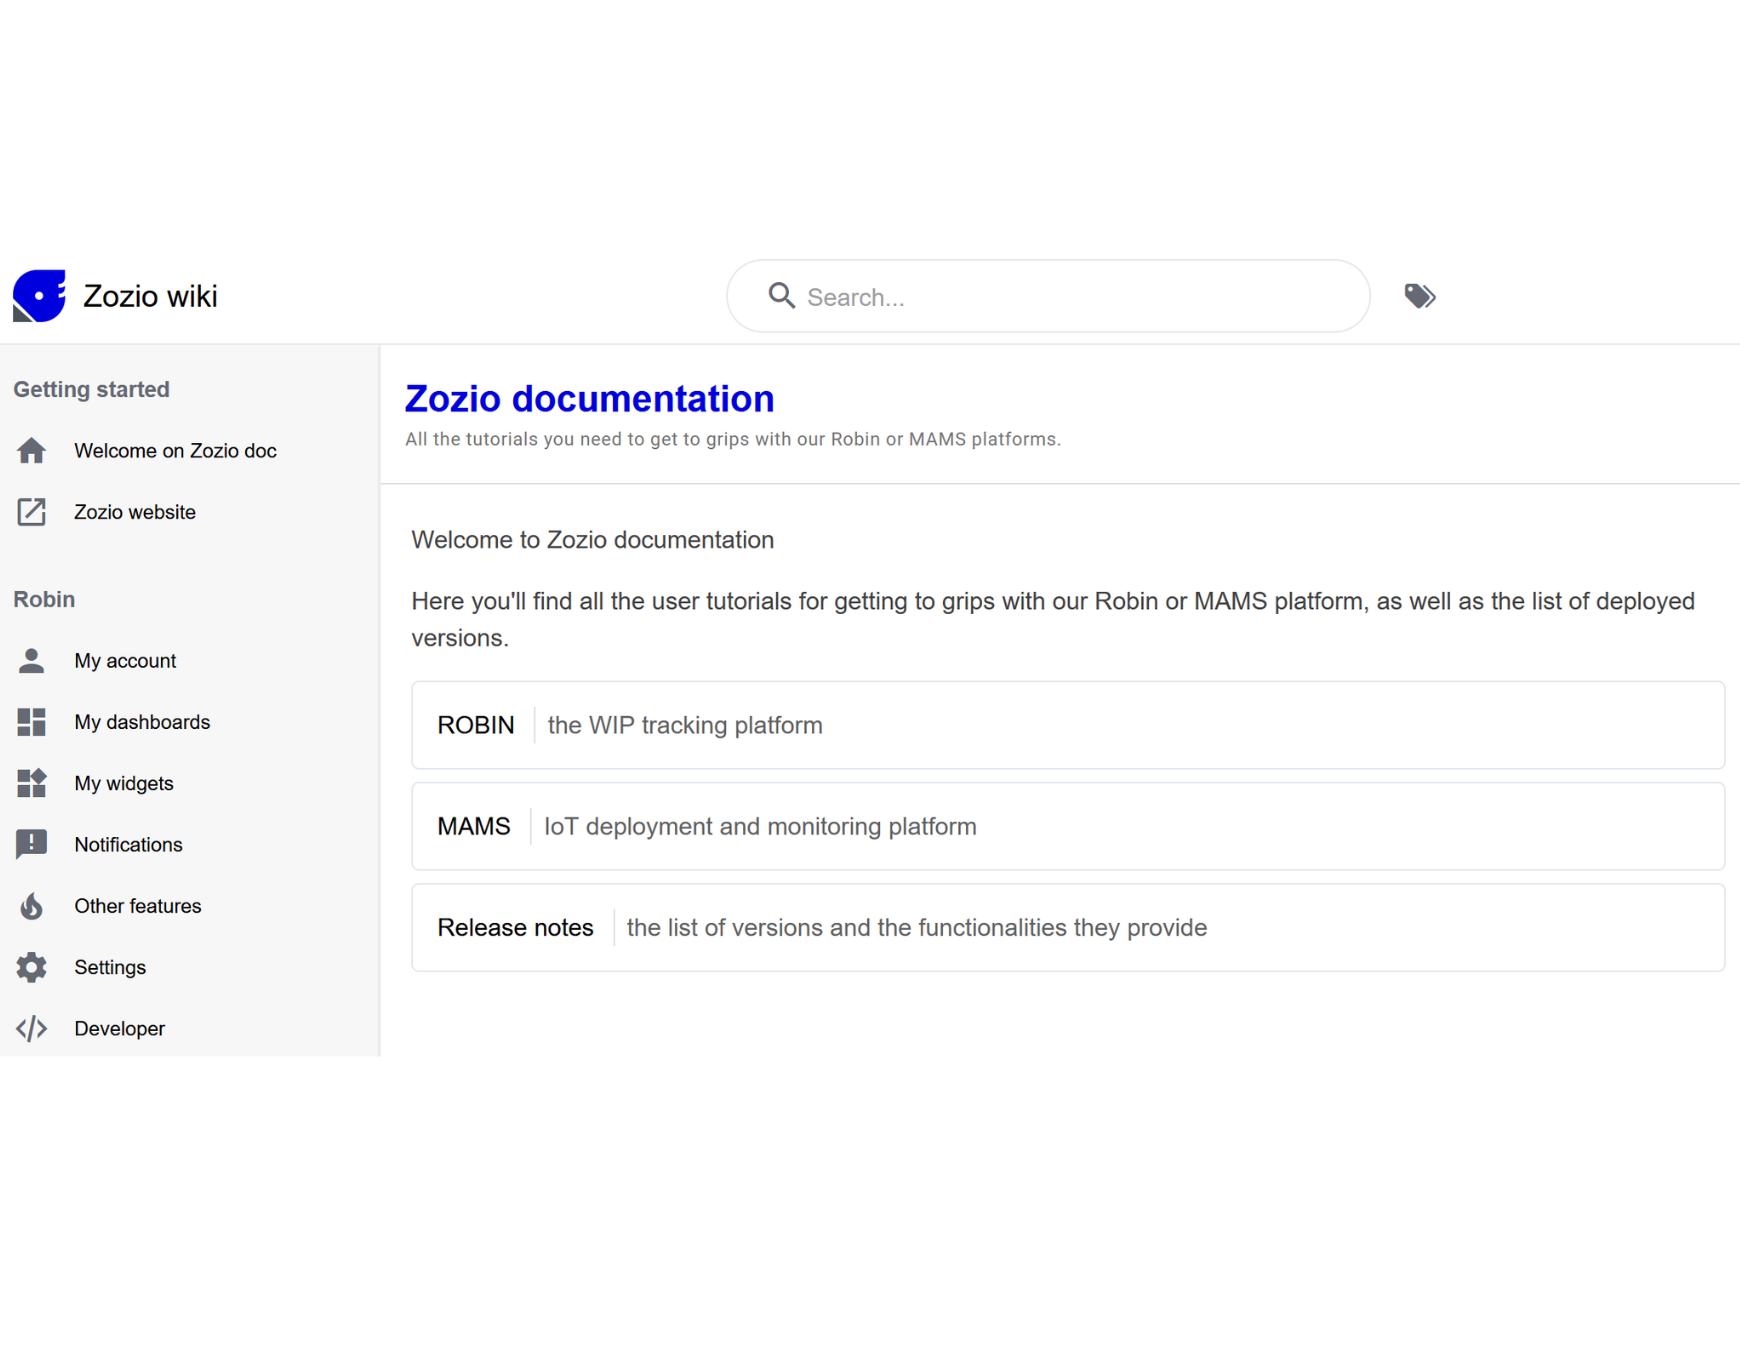Click the Zozio wiki logo icon
Viewport: 1740px width, 1352px height.
(x=39, y=296)
